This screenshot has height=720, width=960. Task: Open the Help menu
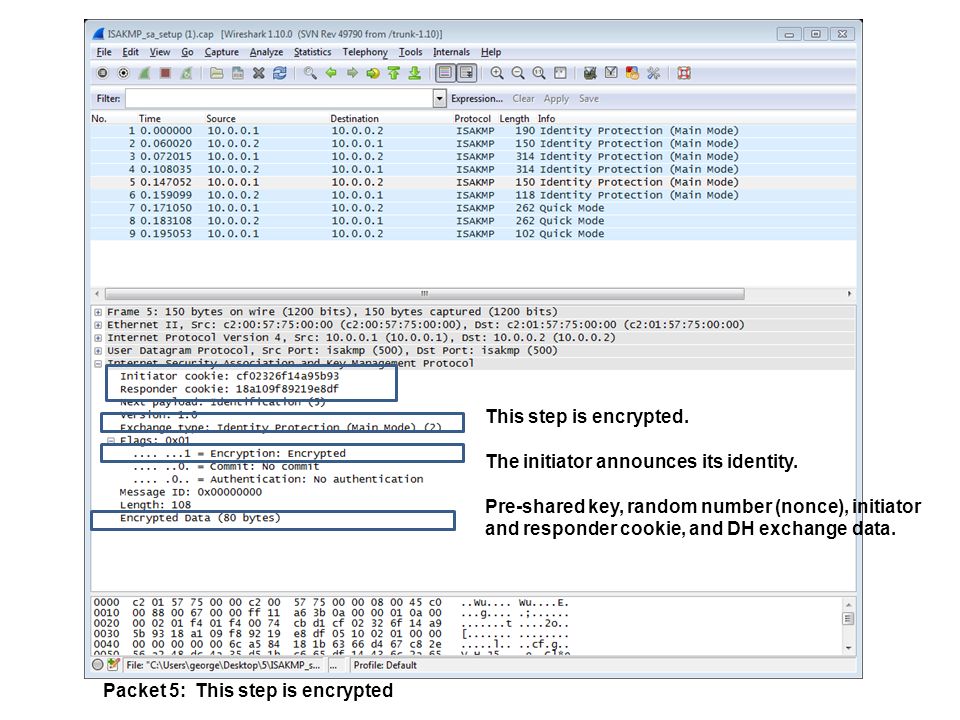[x=490, y=52]
